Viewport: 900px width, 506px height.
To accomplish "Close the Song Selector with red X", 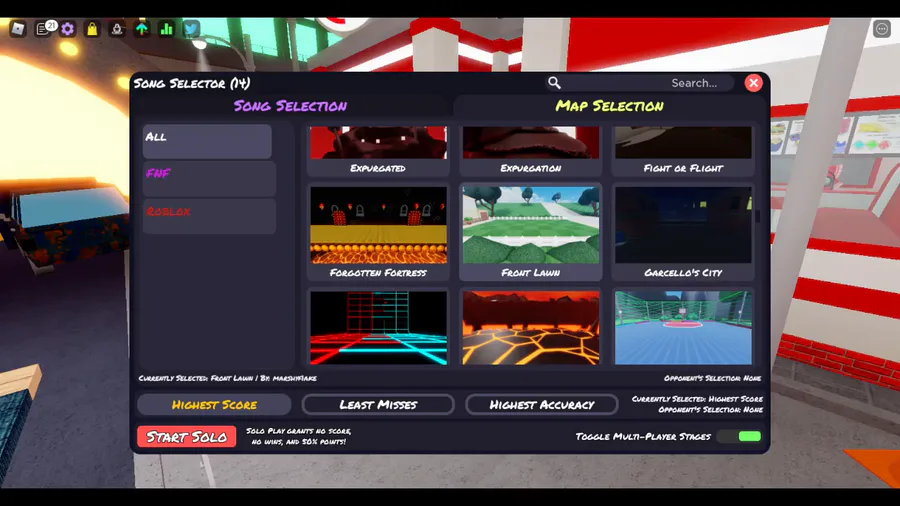I will point(753,83).
